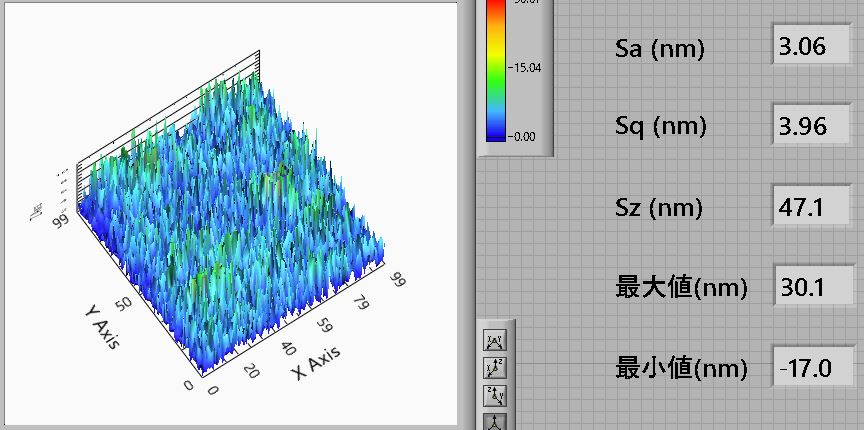
Task: Click the 最小值 indicator showing -17.0
Action: pos(815,367)
